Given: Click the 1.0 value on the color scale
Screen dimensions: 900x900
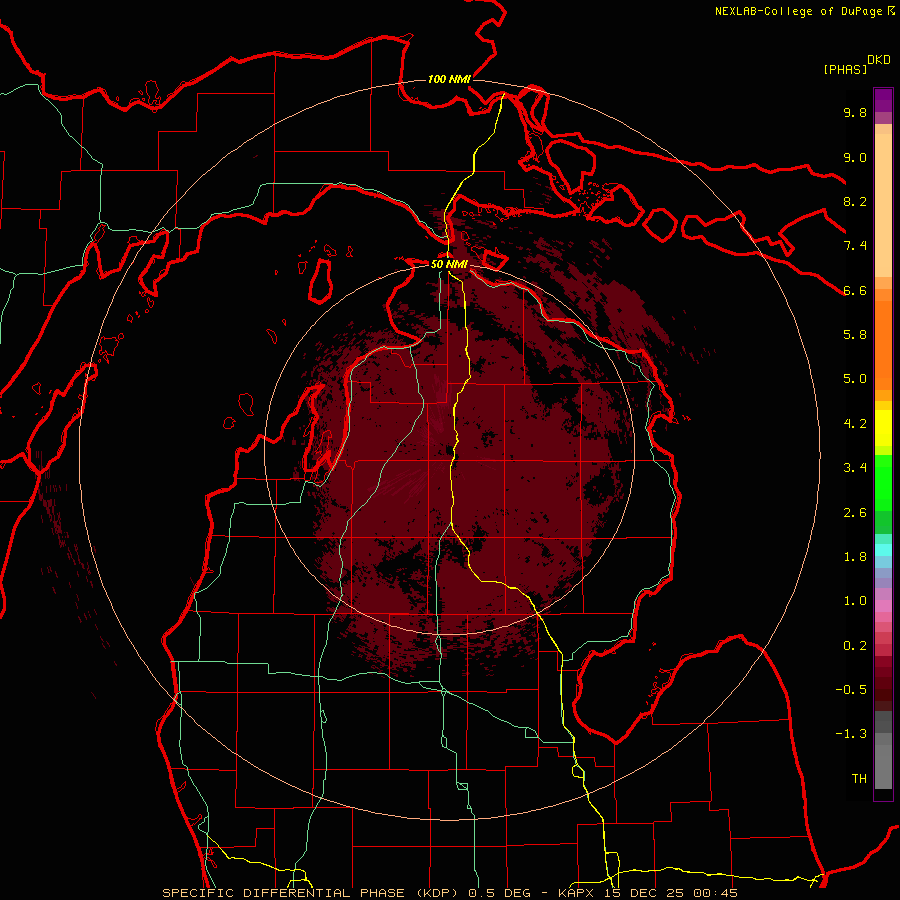Looking at the screenshot, I should pyautogui.click(x=855, y=601).
